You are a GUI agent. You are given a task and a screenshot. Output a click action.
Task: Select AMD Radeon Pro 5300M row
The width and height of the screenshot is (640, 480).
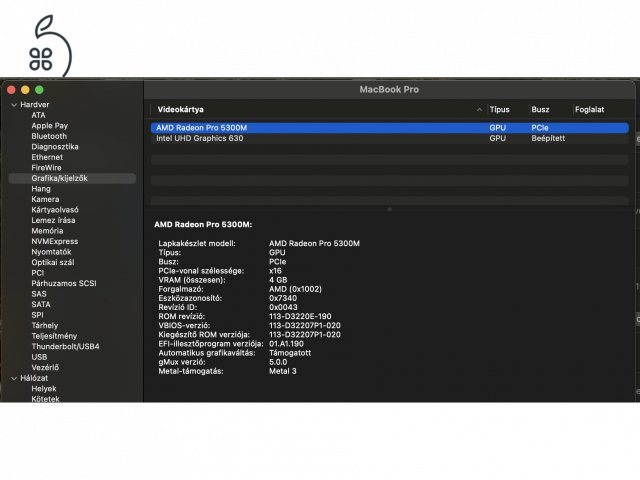click(389, 128)
